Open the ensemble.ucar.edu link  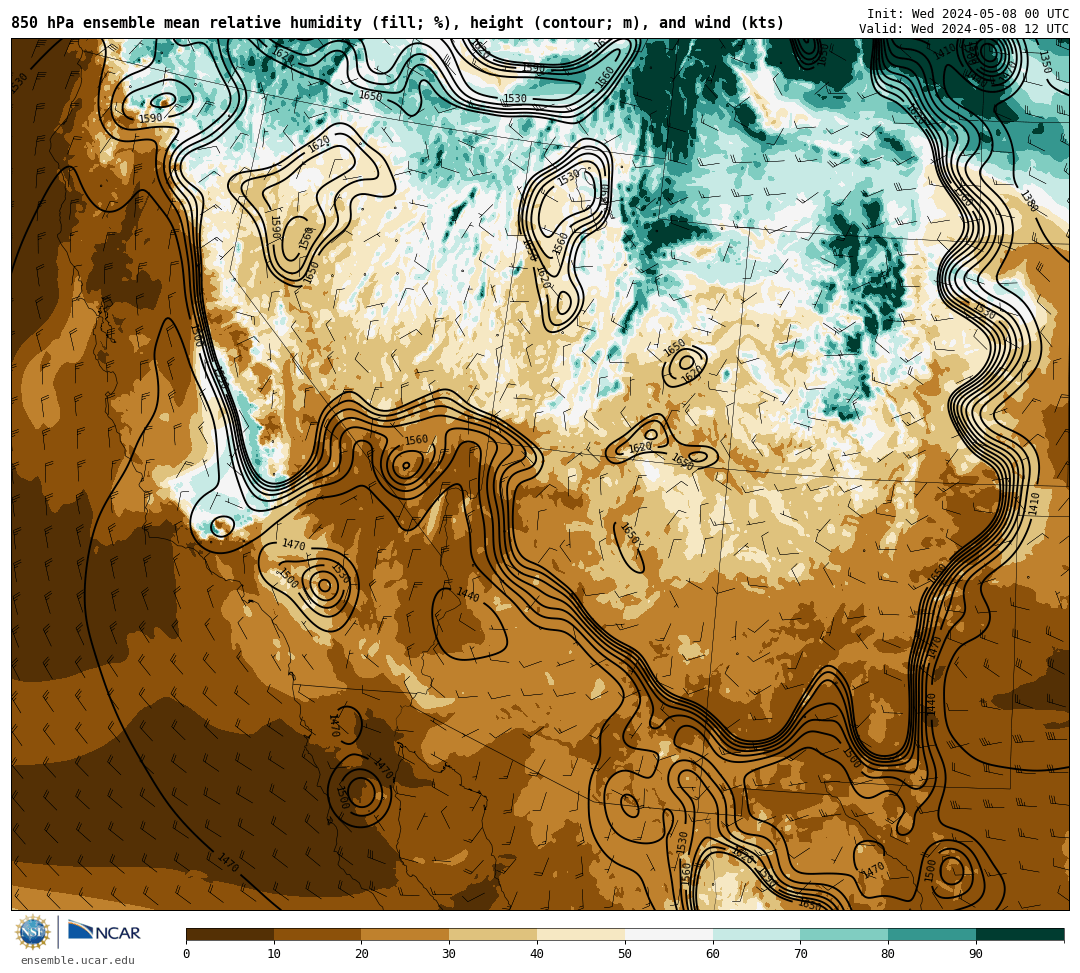pos(78,961)
